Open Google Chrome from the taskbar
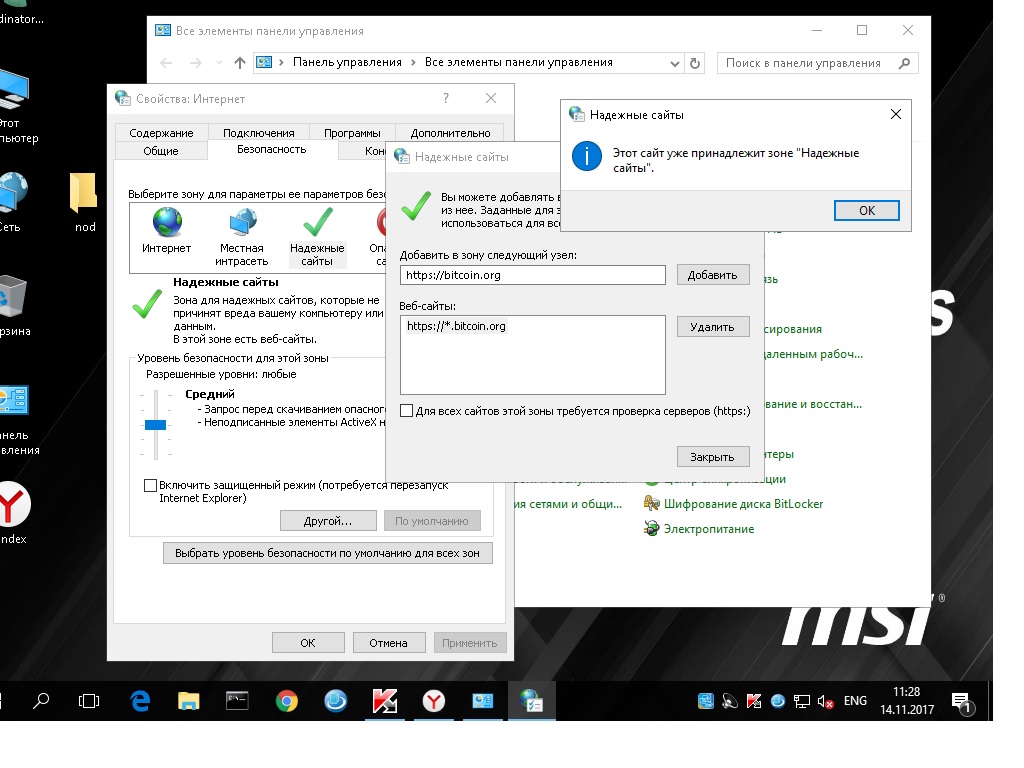Image resolution: width=1024 pixels, height=768 pixels. 287,701
